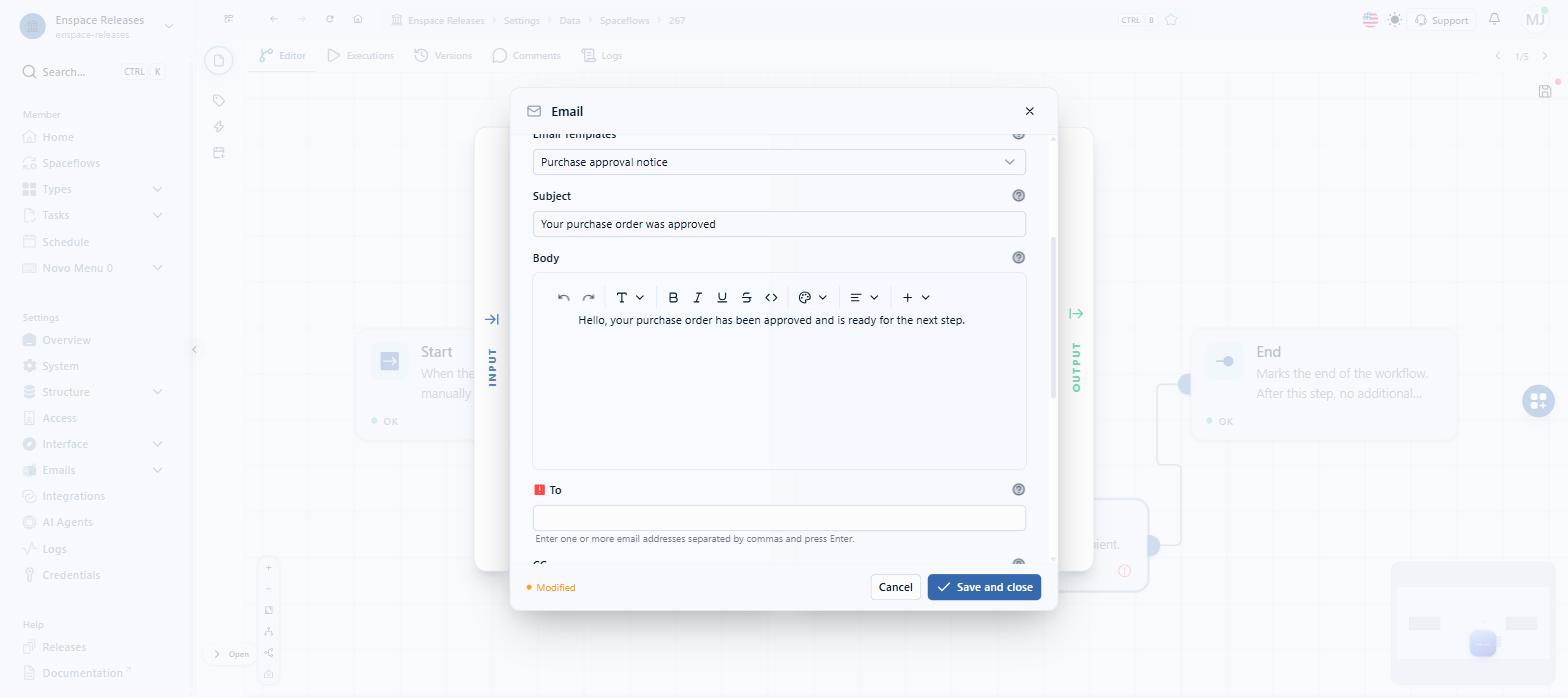Focus the To recipients field
This screenshot has width=1568, height=698.
pyautogui.click(x=779, y=518)
